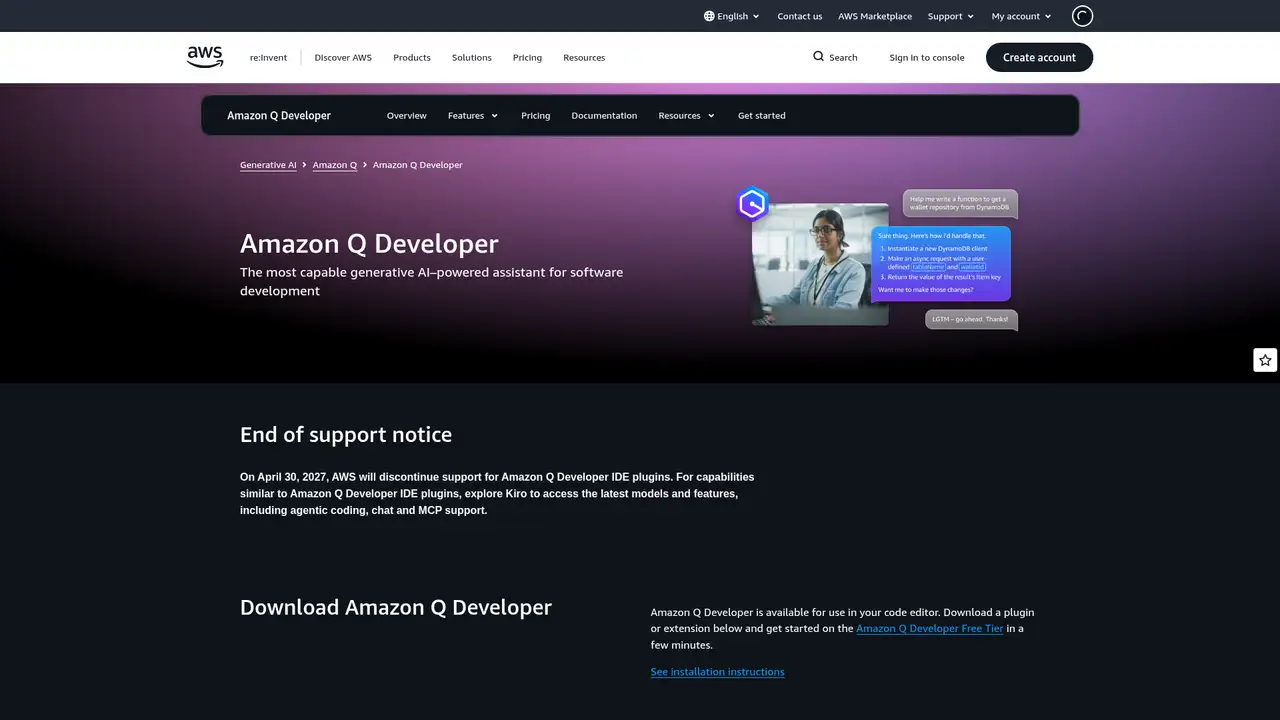Click the AWS logo

205,57
